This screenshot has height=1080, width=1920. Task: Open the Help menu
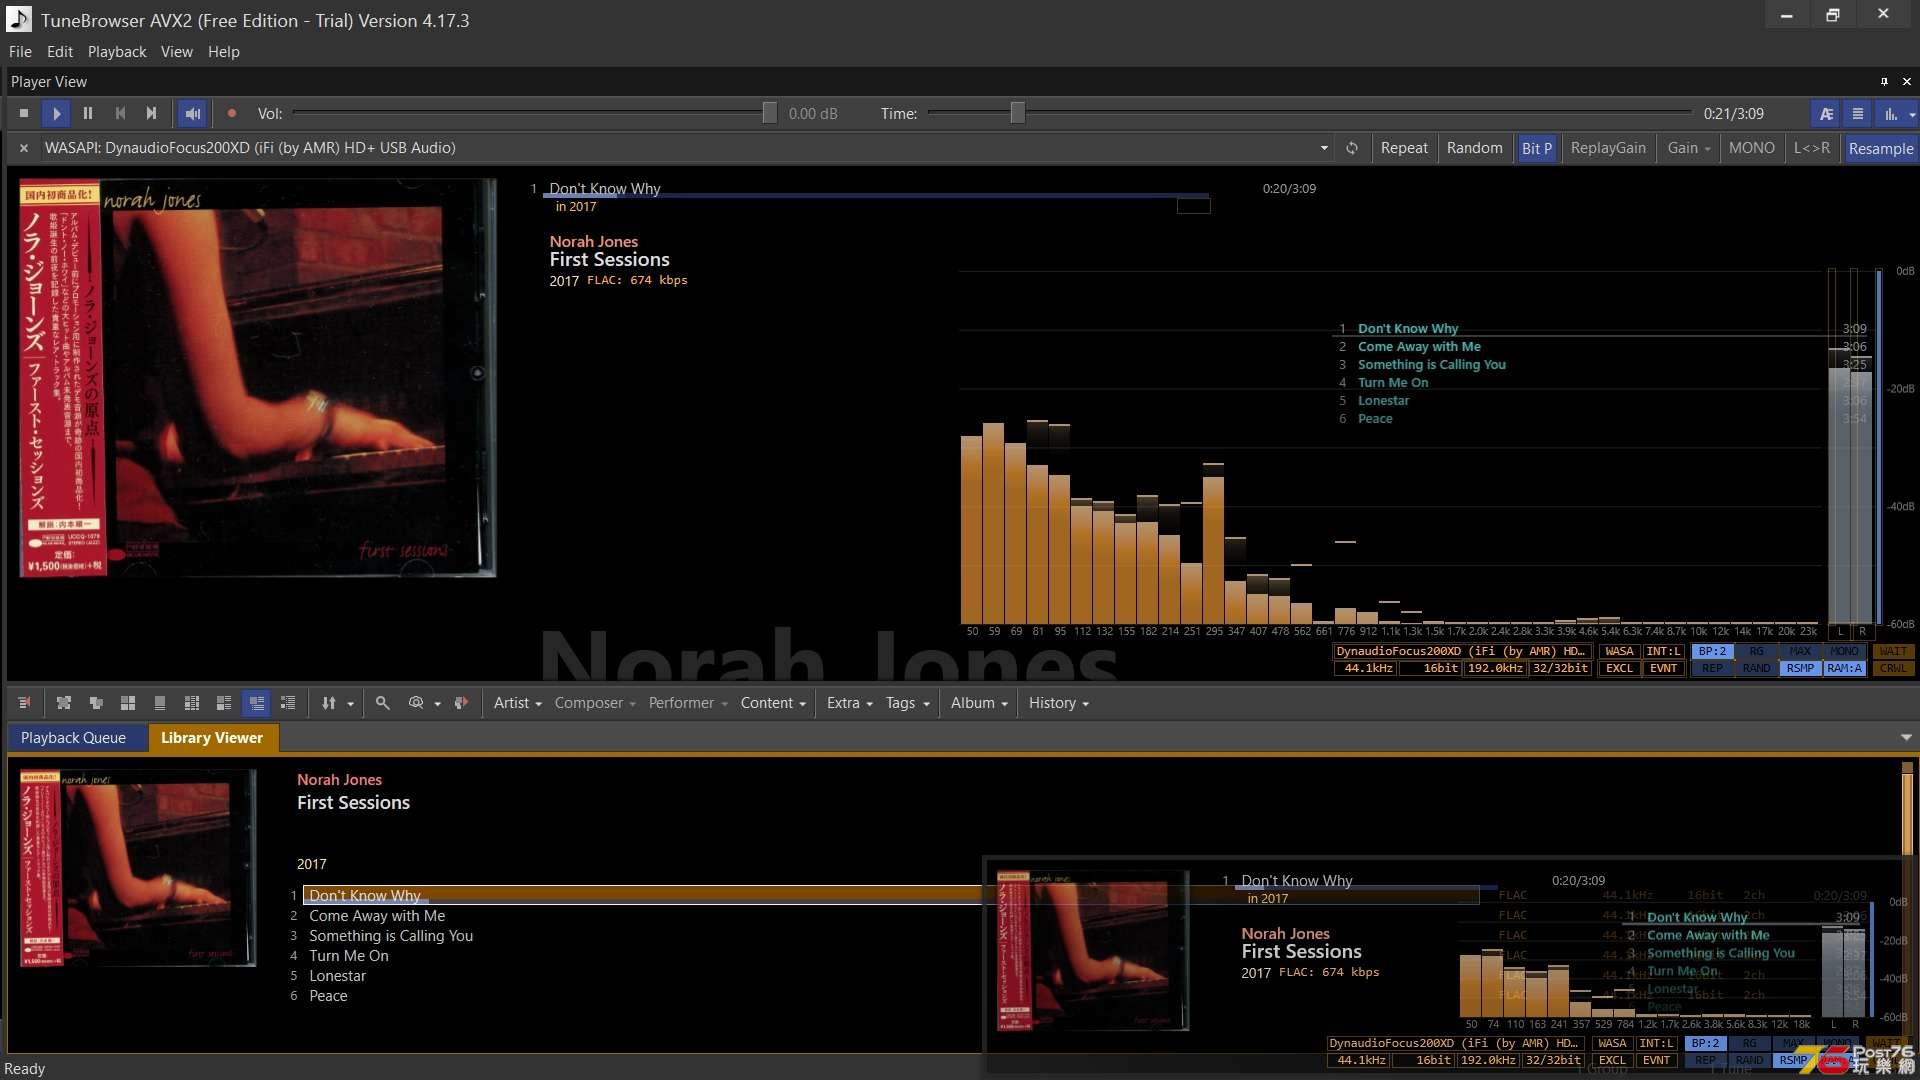pyautogui.click(x=224, y=52)
